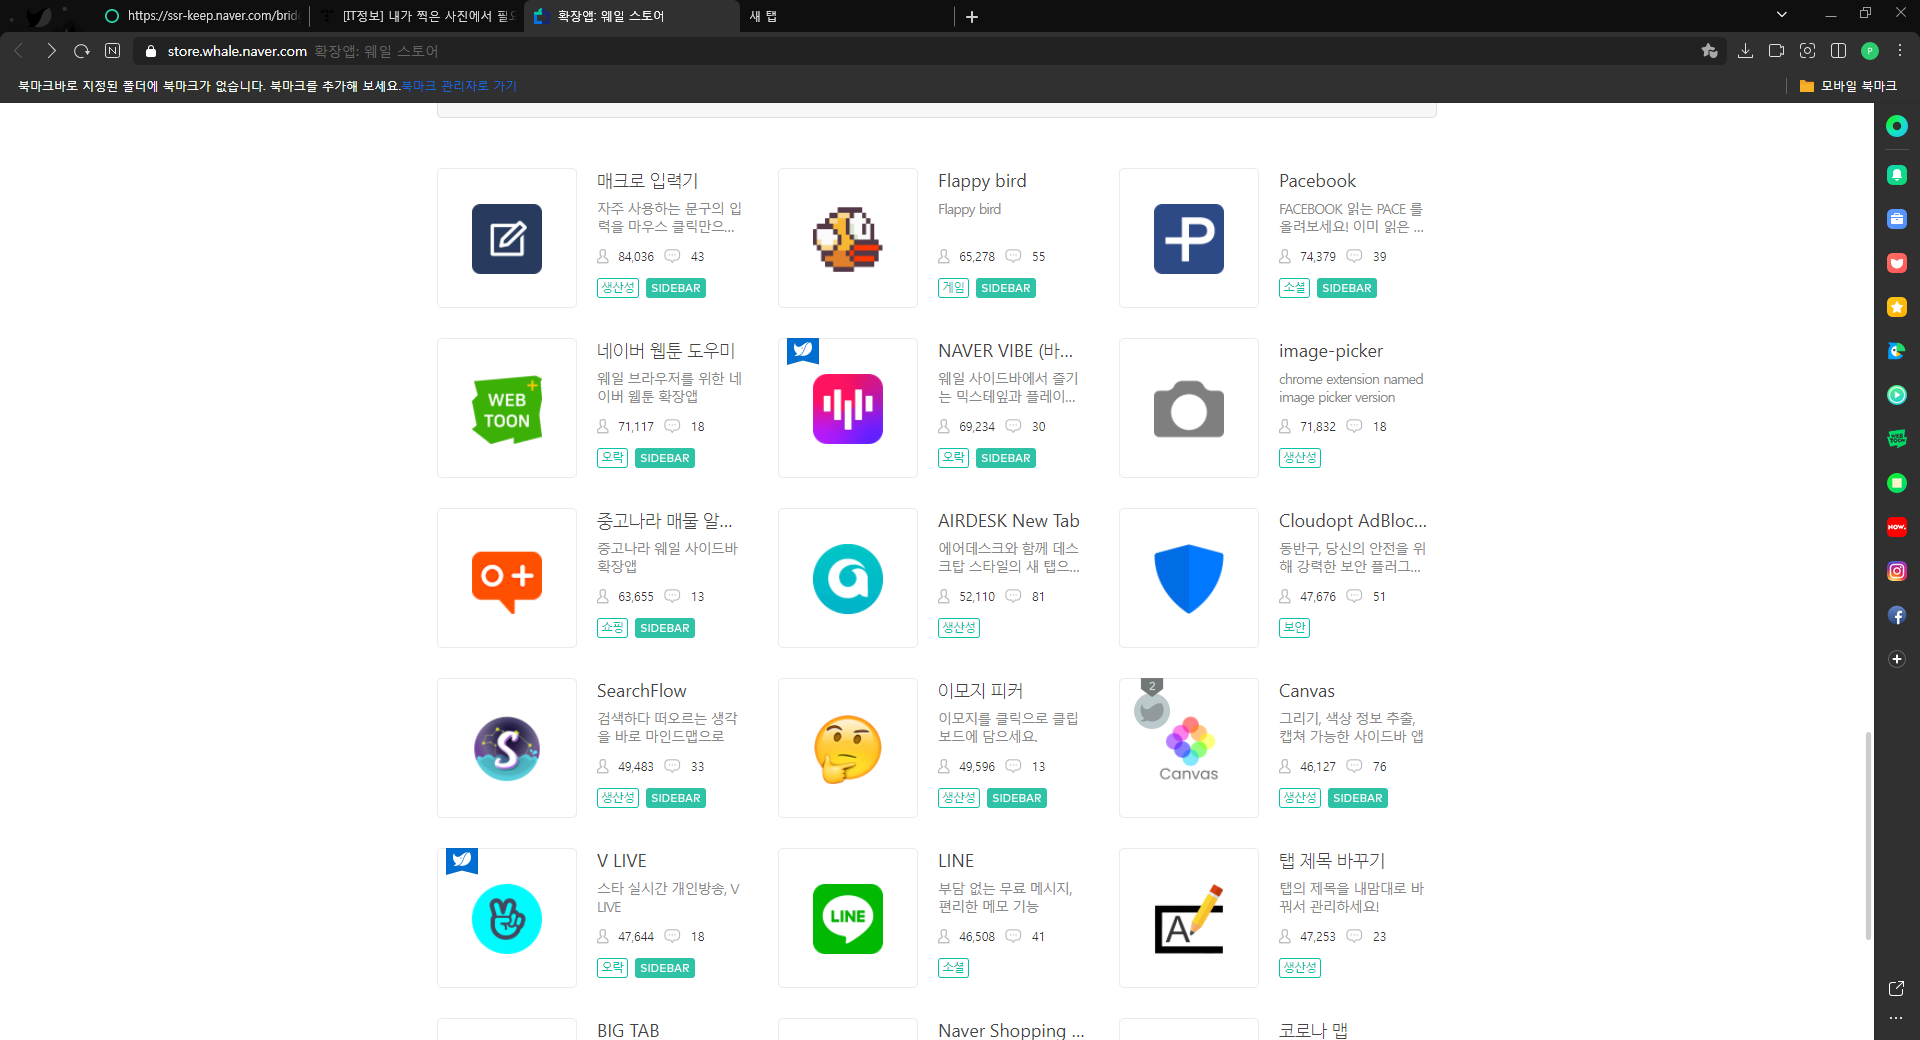The height and width of the screenshot is (1040, 1920).
Task: Click the N site info icon
Action: click(x=113, y=51)
